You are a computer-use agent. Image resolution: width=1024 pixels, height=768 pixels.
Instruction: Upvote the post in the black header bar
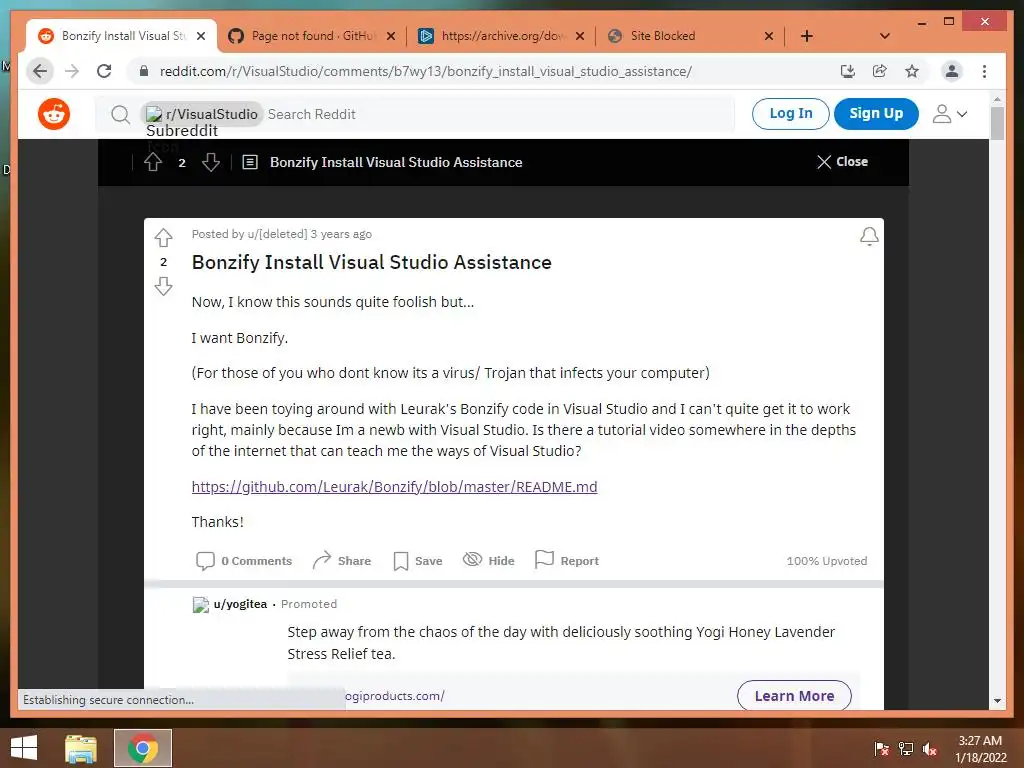pyautogui.click(x=153, y=162)
